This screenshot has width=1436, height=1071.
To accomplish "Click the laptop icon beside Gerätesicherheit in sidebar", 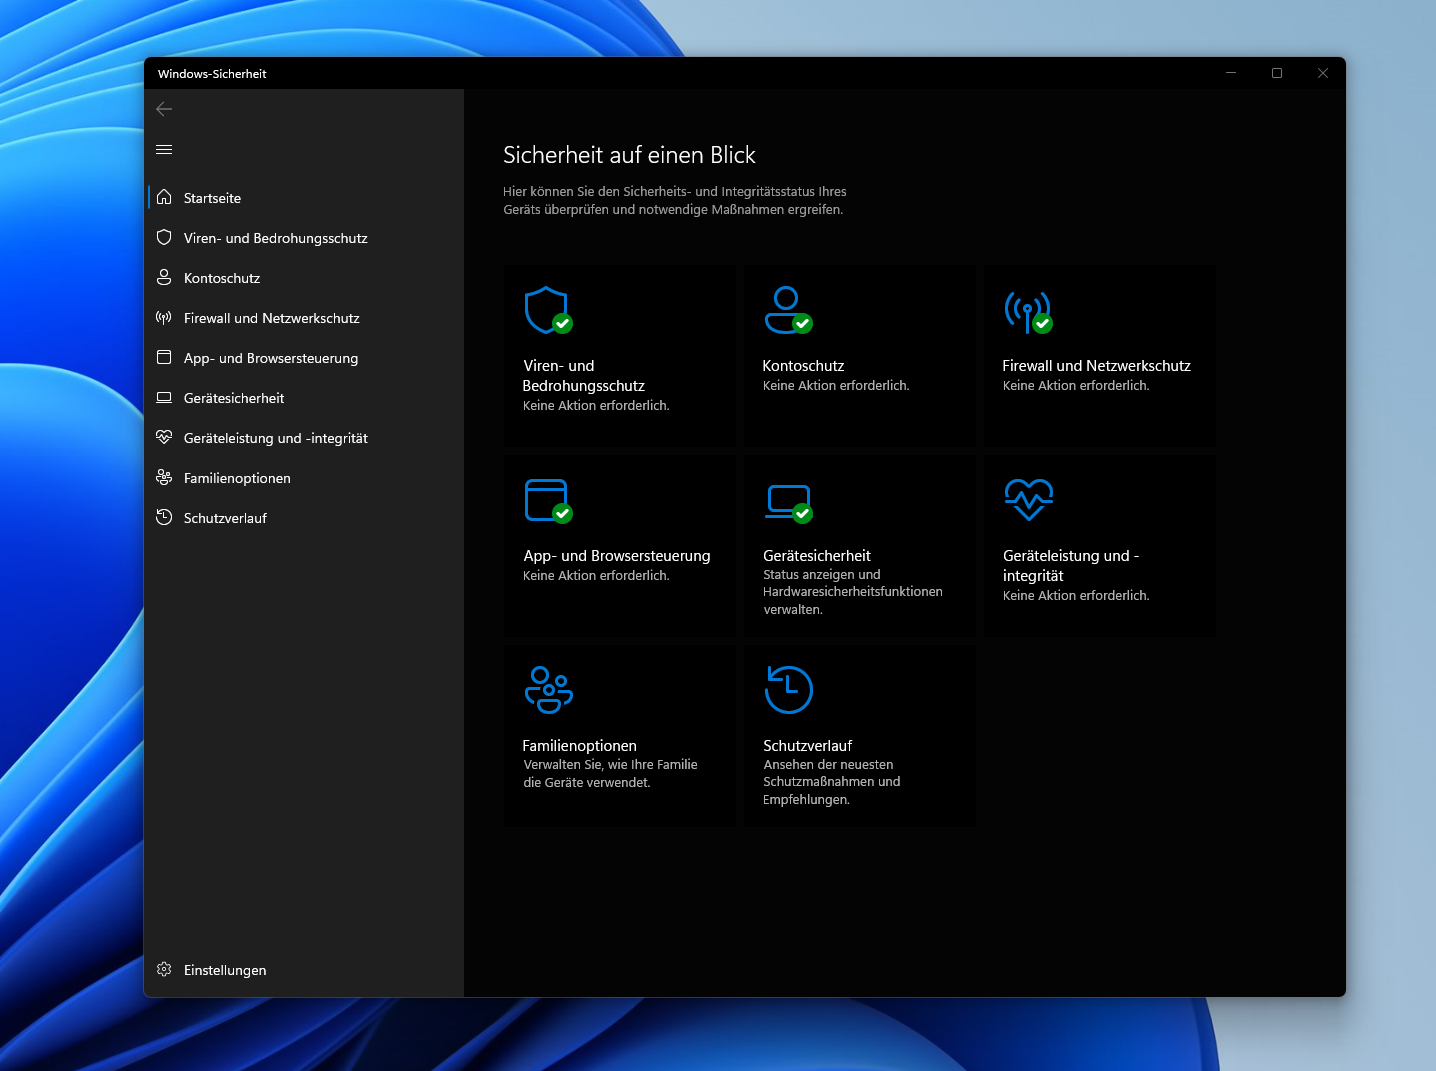I will click(164, 397).
